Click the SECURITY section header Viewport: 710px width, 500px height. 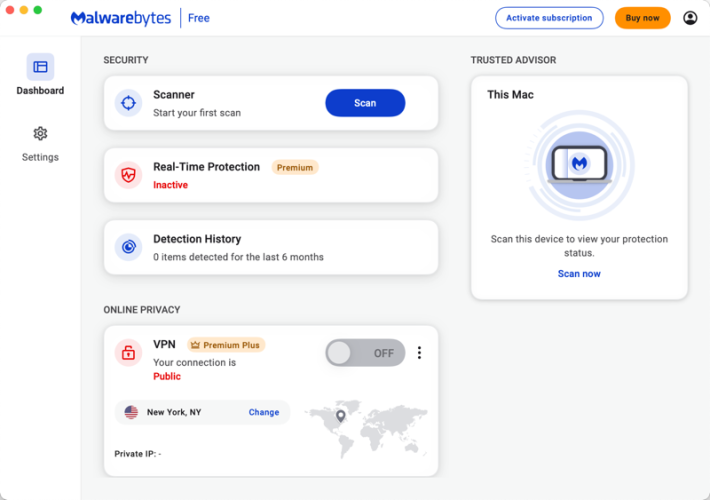(126, 60)
